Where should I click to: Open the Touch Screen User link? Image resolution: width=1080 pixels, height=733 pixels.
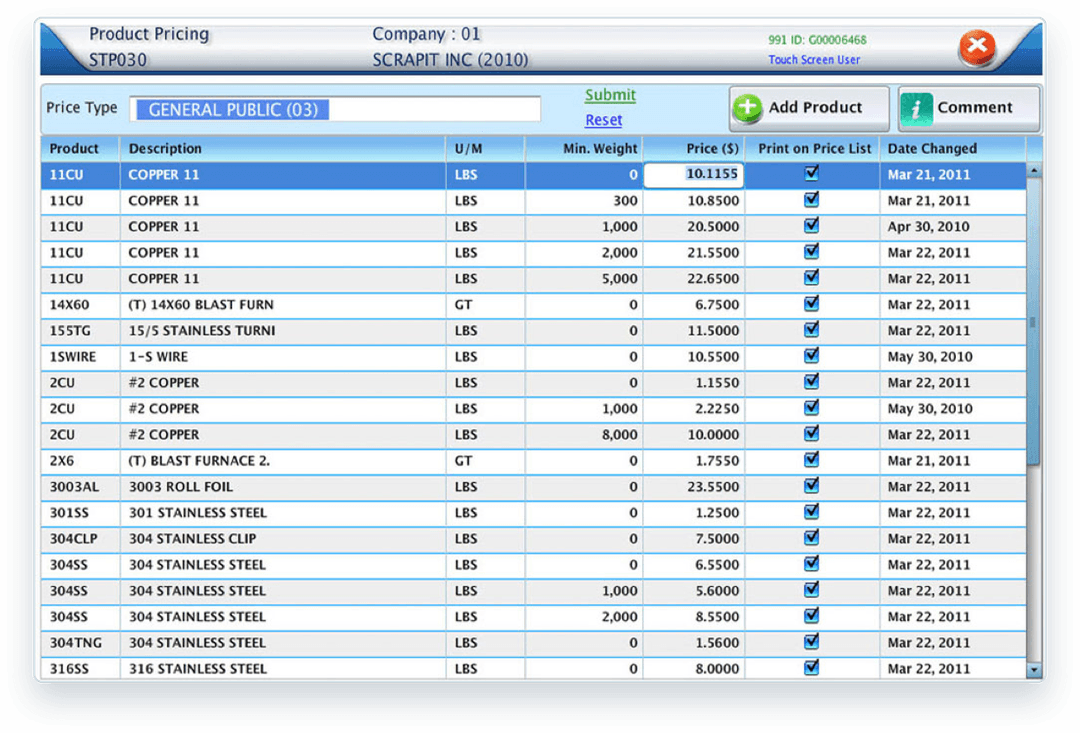point(815,60)
